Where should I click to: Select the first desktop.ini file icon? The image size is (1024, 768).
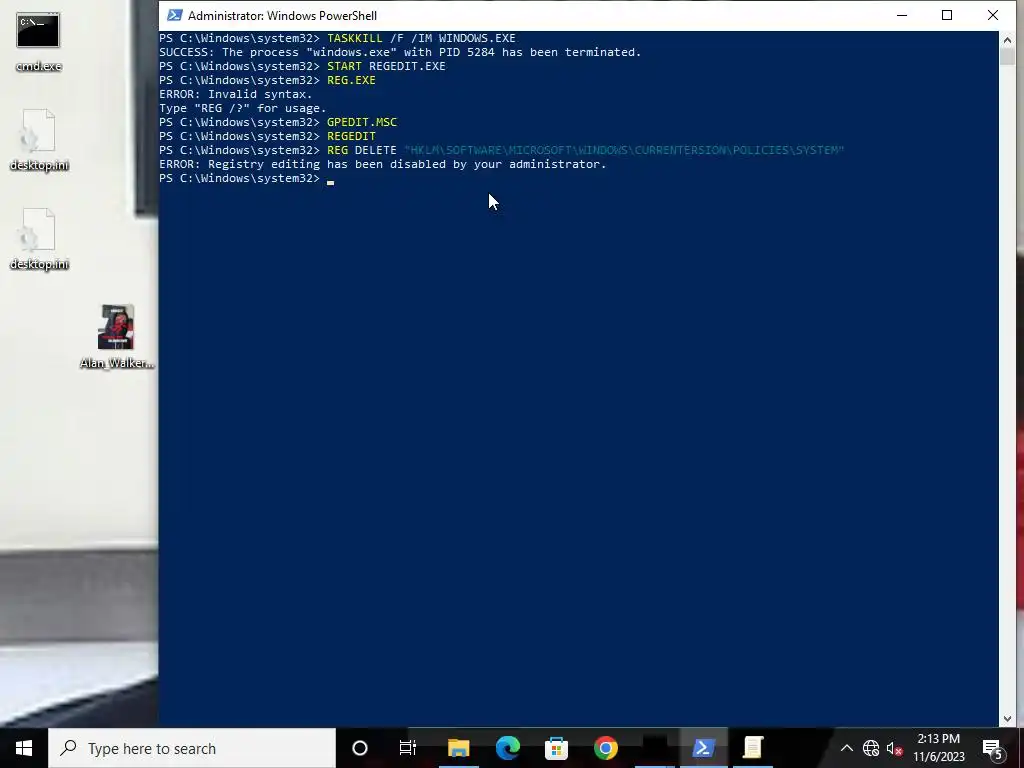pos(39,140)
